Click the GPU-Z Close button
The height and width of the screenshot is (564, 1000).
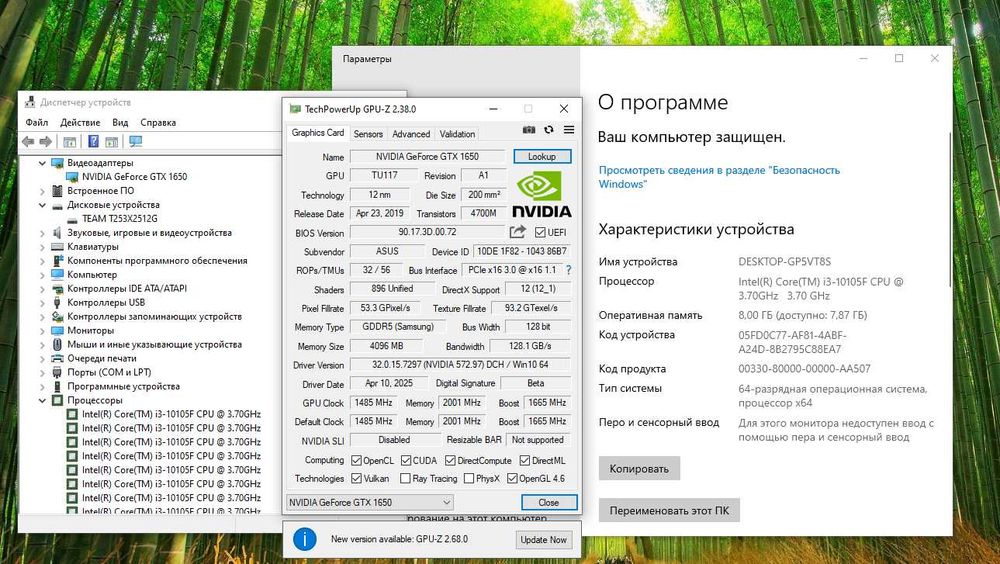548,502
